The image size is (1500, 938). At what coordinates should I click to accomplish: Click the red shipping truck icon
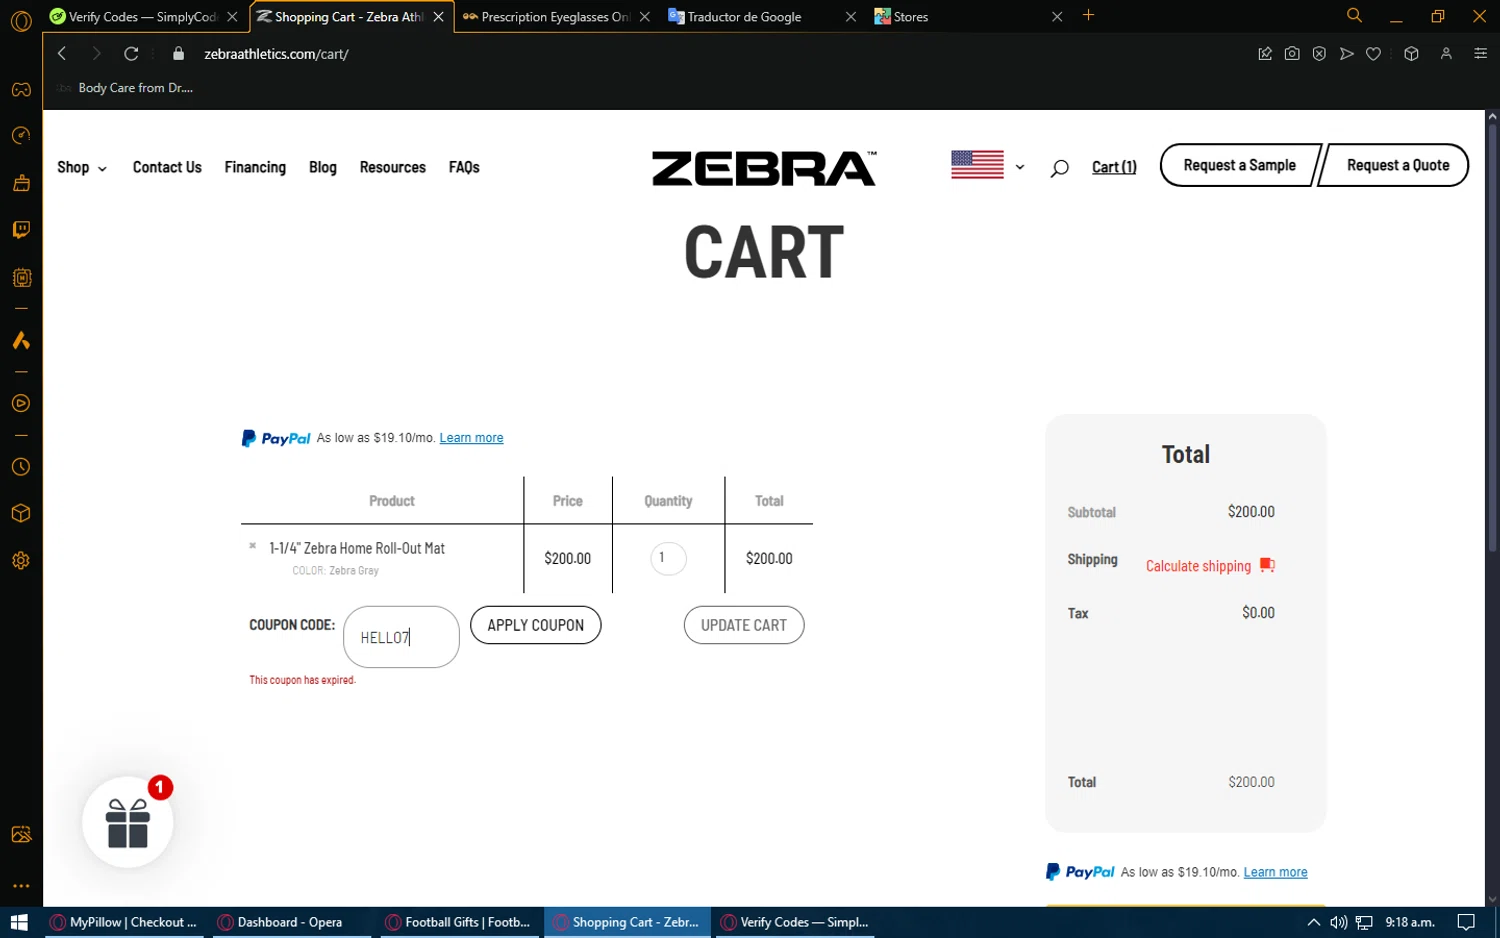[x=1267, y=565]
